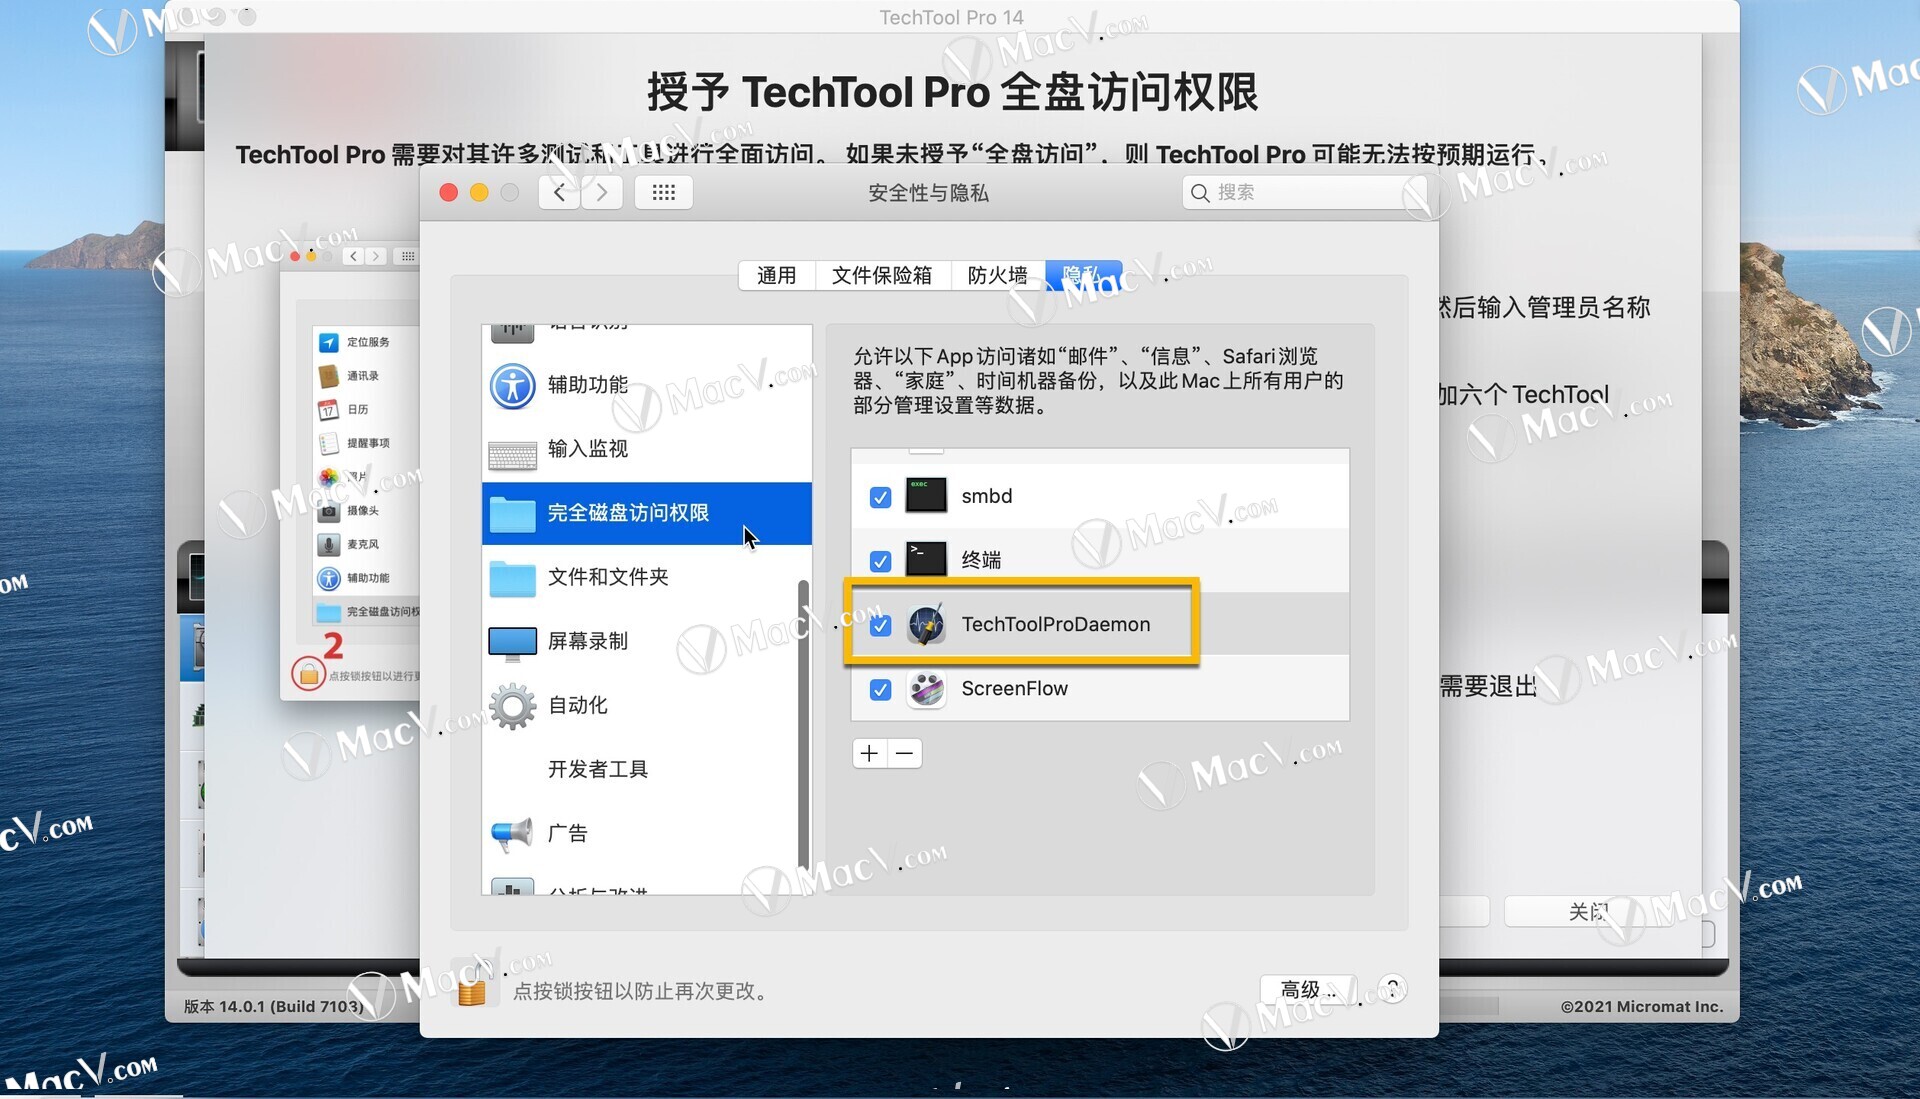The height and width of the screenshot is (1099, 1920).
Task: Click Camera (摄像头) in tutorial thumbnail
Action: 363,510
